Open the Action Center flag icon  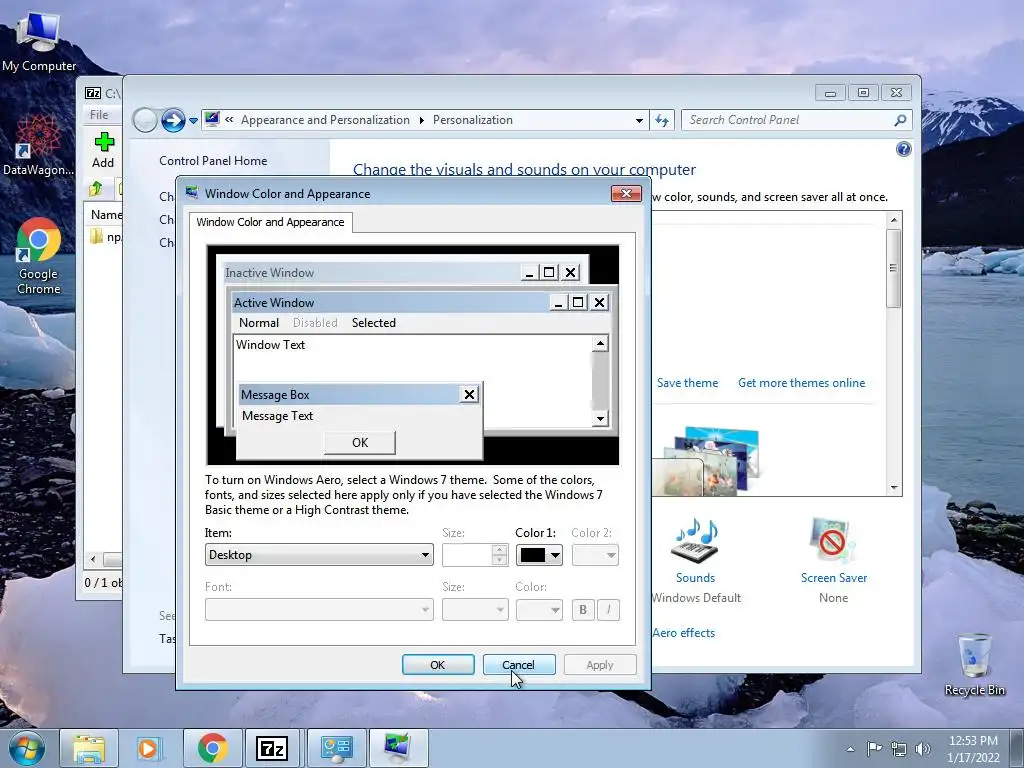(874, 748)
